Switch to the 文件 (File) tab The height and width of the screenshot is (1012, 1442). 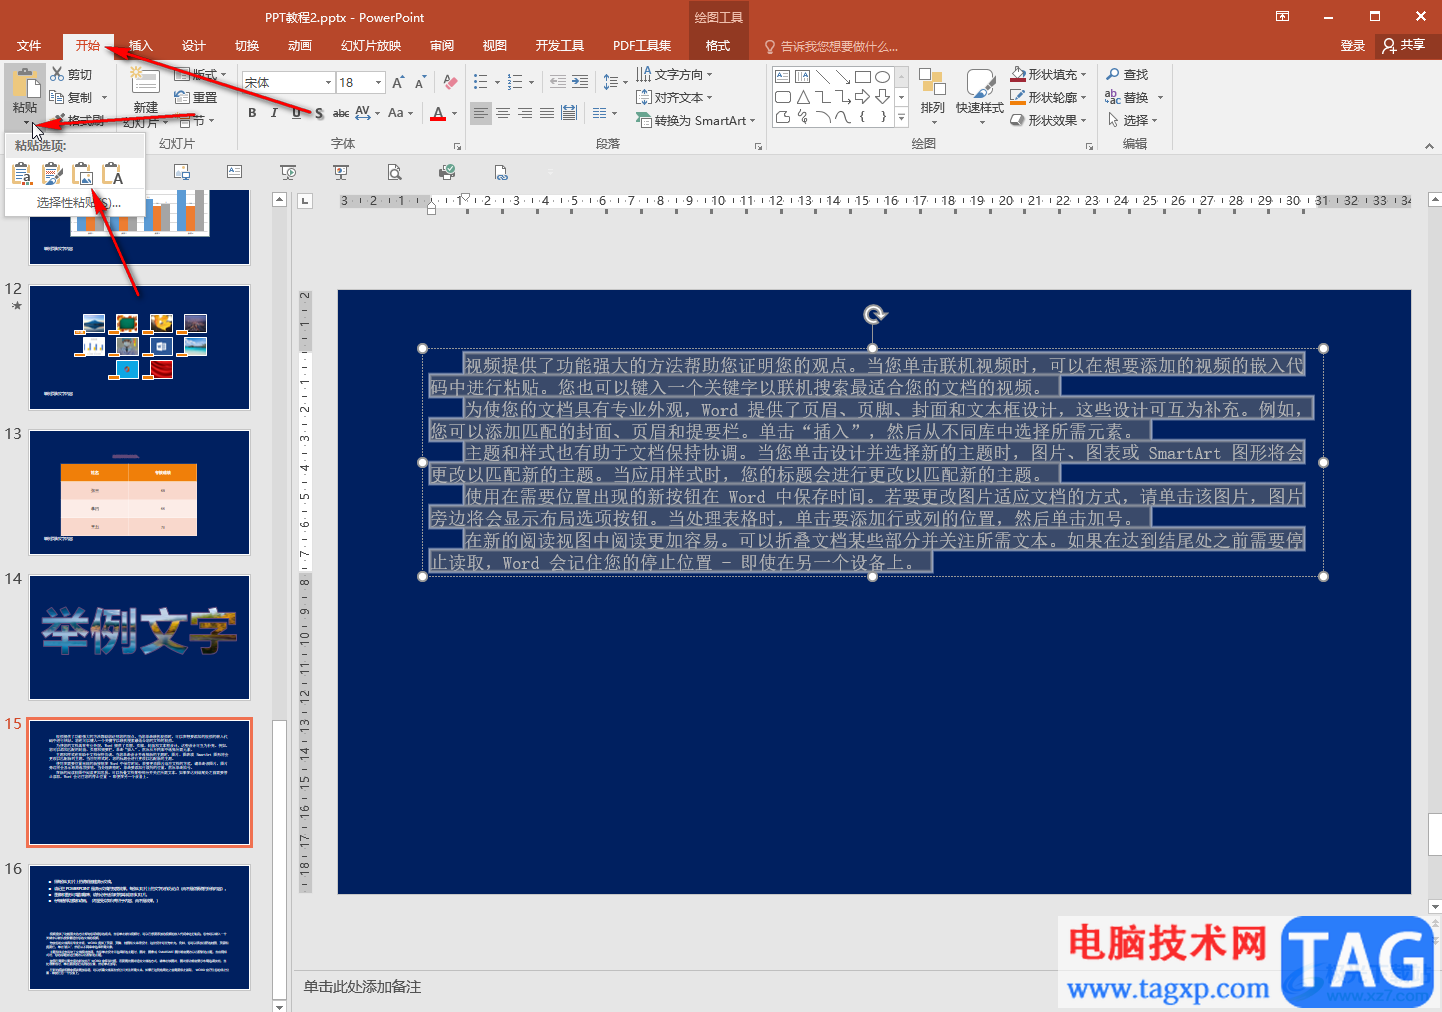point(29,45)
